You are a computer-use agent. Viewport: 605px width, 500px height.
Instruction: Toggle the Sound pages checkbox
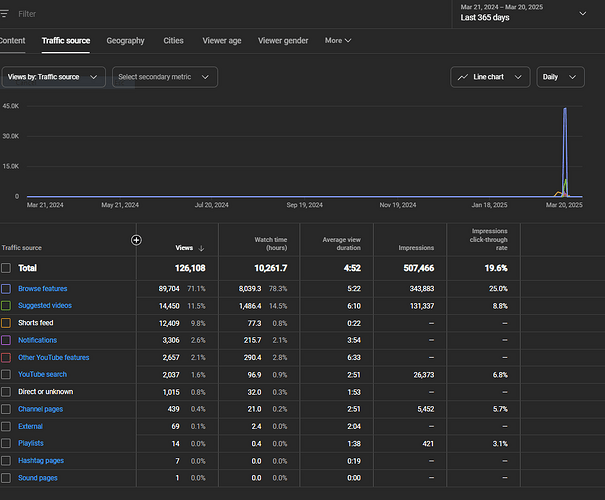(x=6, y=478)
